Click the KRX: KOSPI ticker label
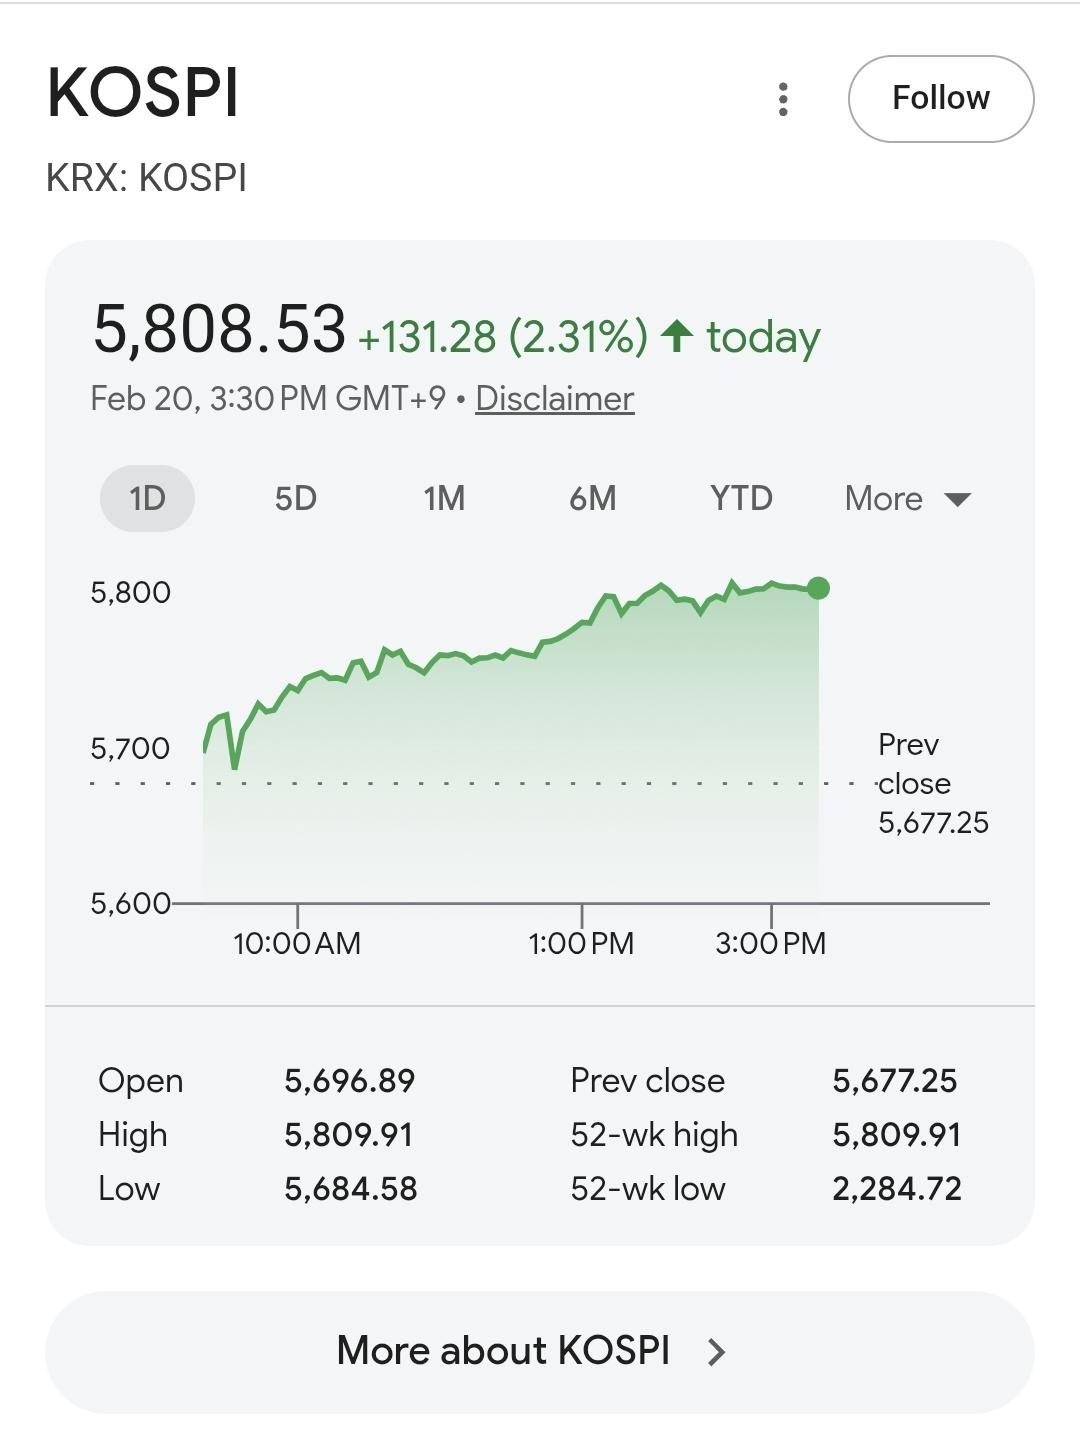This screenshot has width=1080, height=1438. [146, 178]
